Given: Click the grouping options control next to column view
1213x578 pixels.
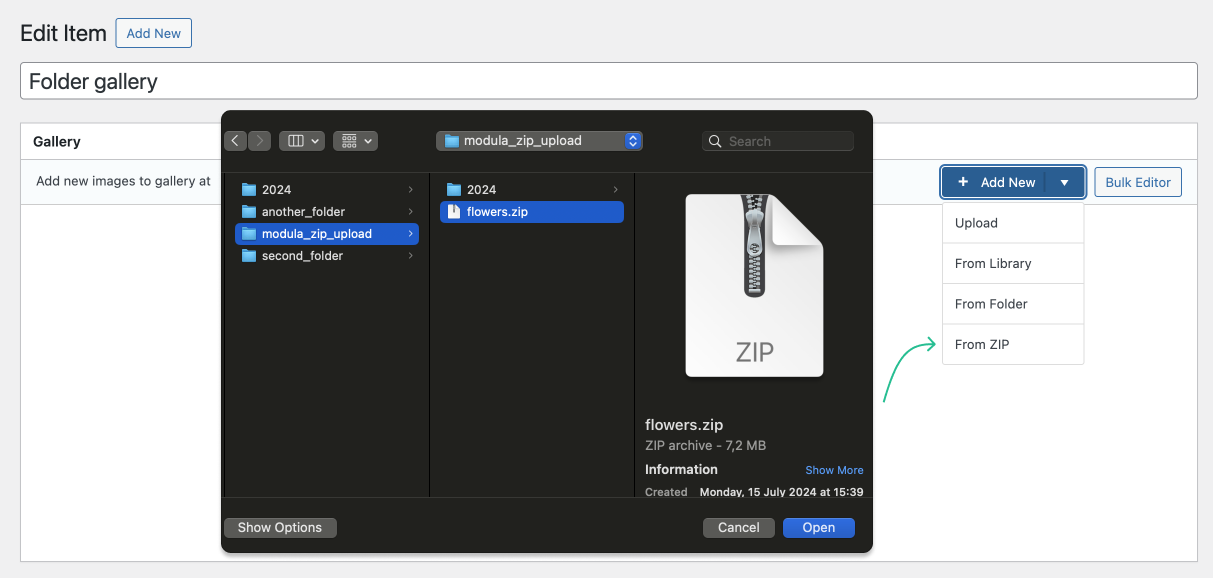Looking at the screenshot, I should 352,140.
